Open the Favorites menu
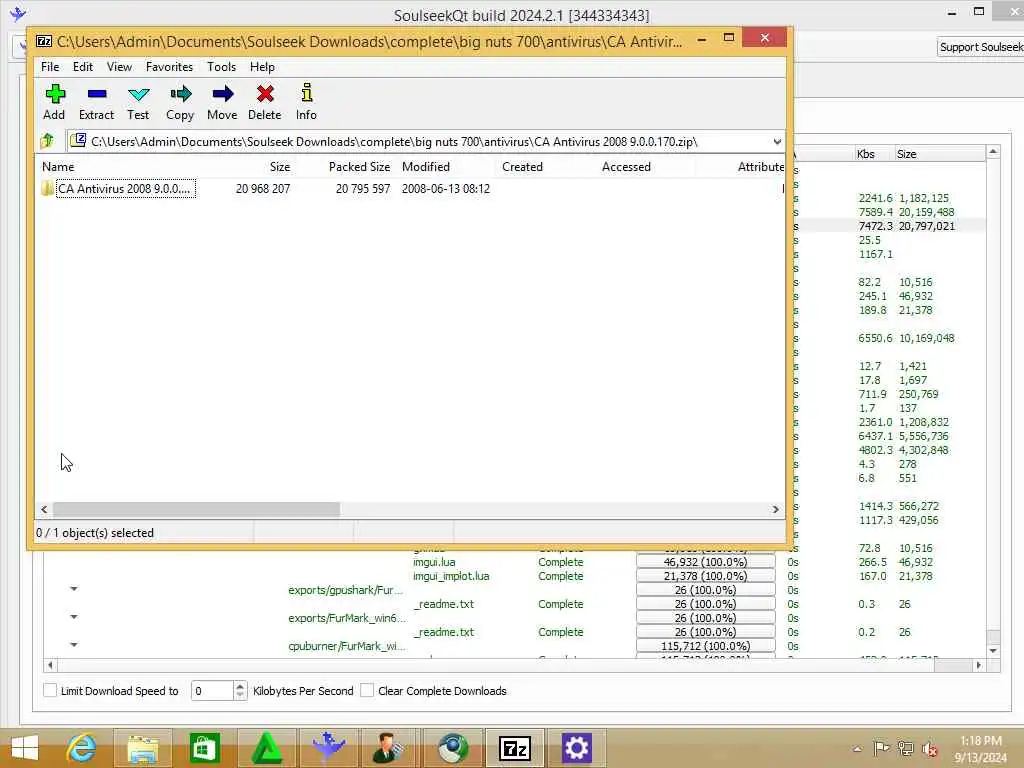The image size is (1024, 768). click(169, 67)
